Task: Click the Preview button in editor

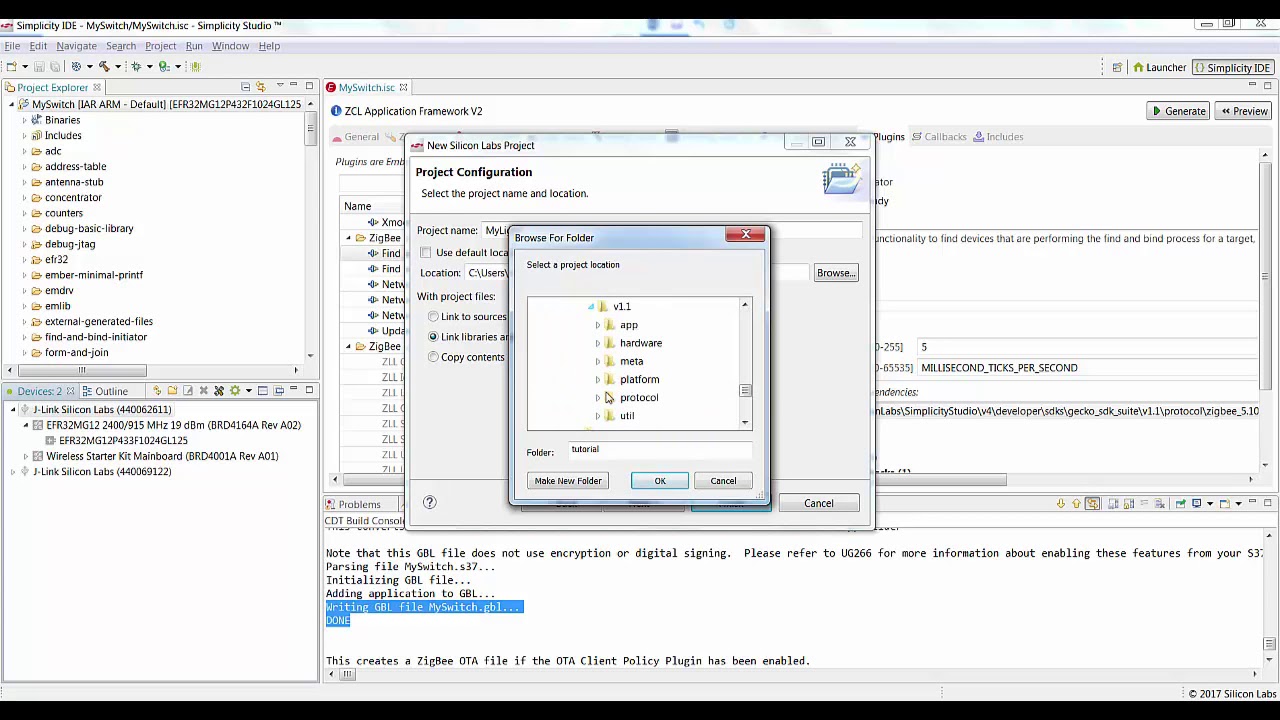Action: point(1243,111)
